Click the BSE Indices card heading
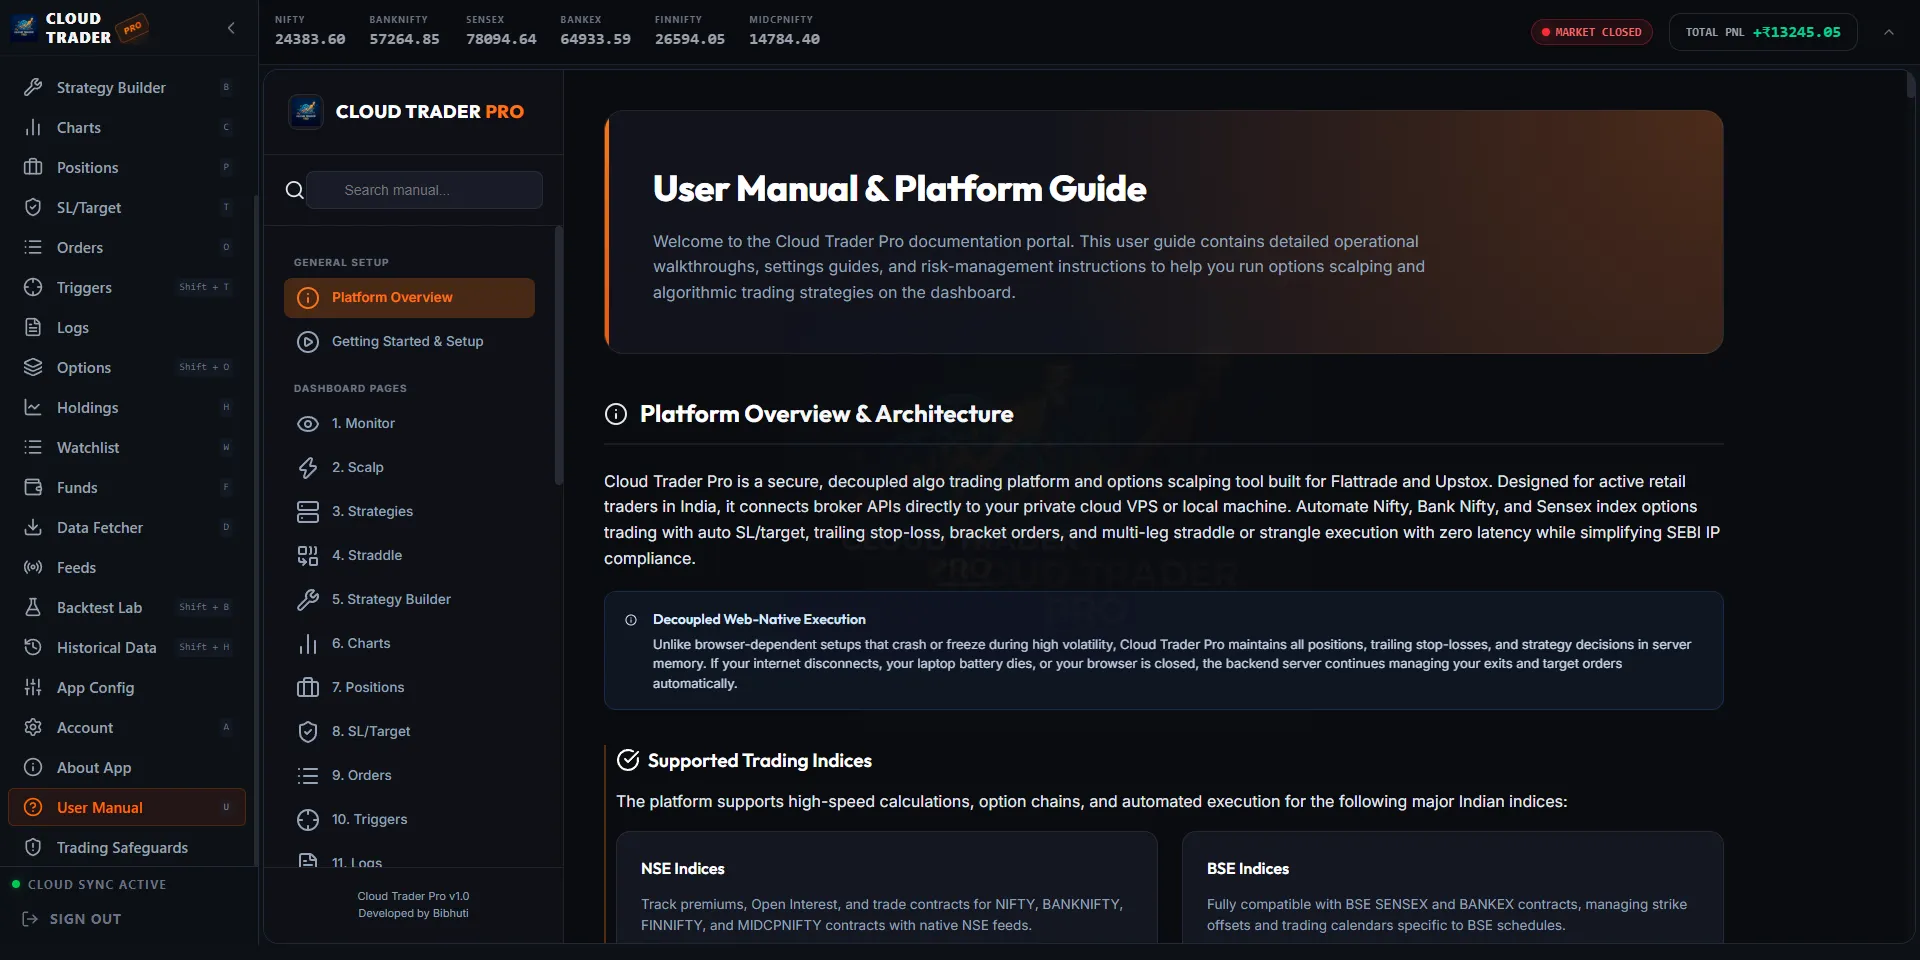The image size is (1920, 960). (1248, 869)
